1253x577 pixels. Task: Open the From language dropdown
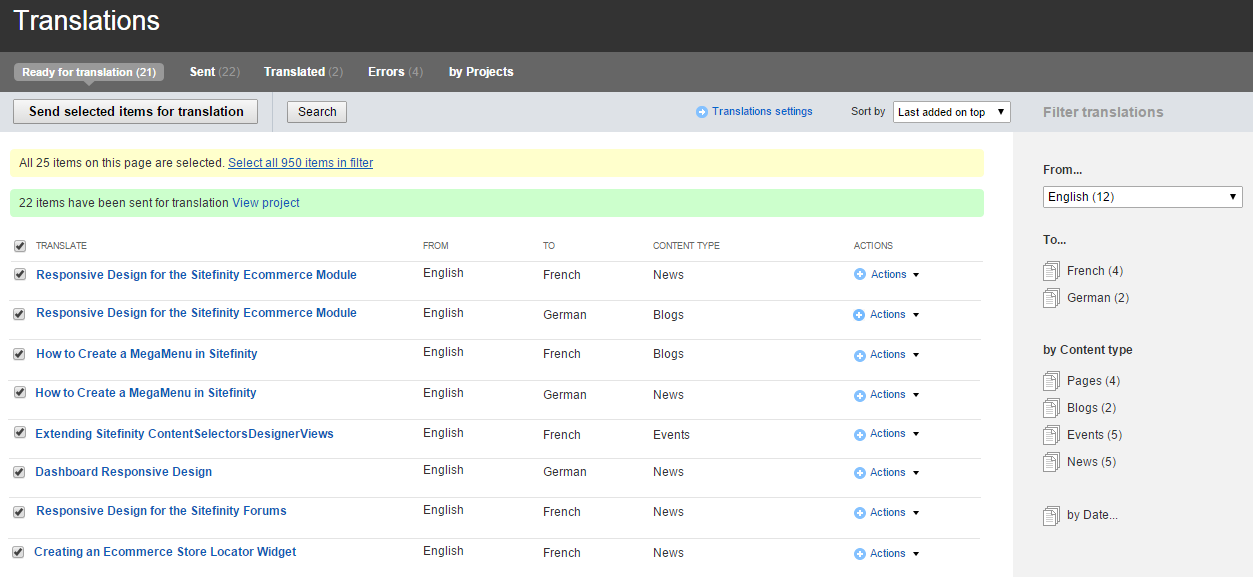[1142, 197]
